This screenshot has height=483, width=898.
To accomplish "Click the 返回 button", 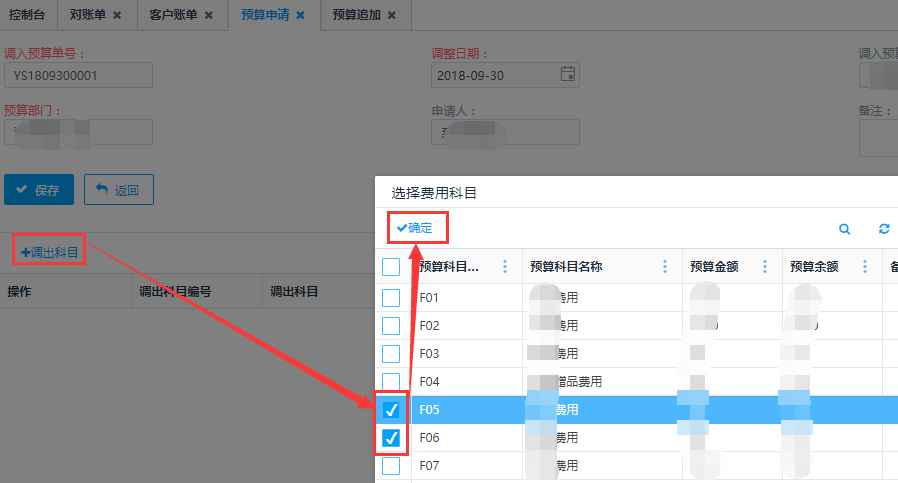I will 118,189.
